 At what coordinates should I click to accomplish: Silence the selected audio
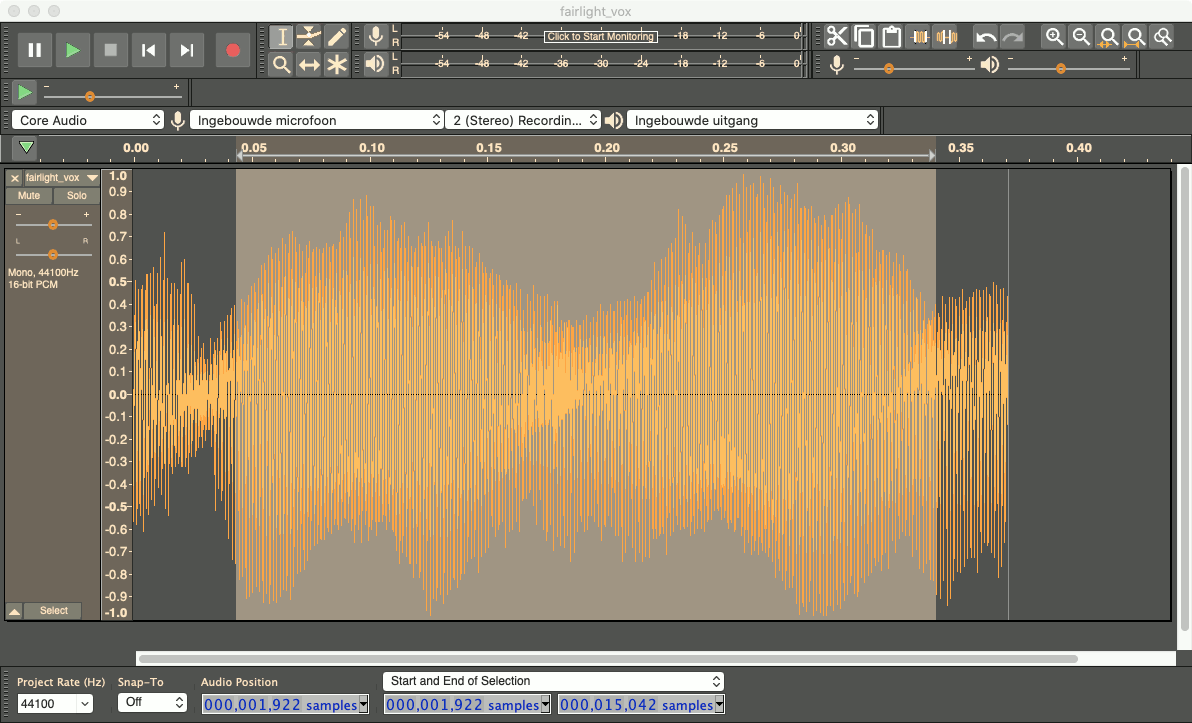coord(947,36)
